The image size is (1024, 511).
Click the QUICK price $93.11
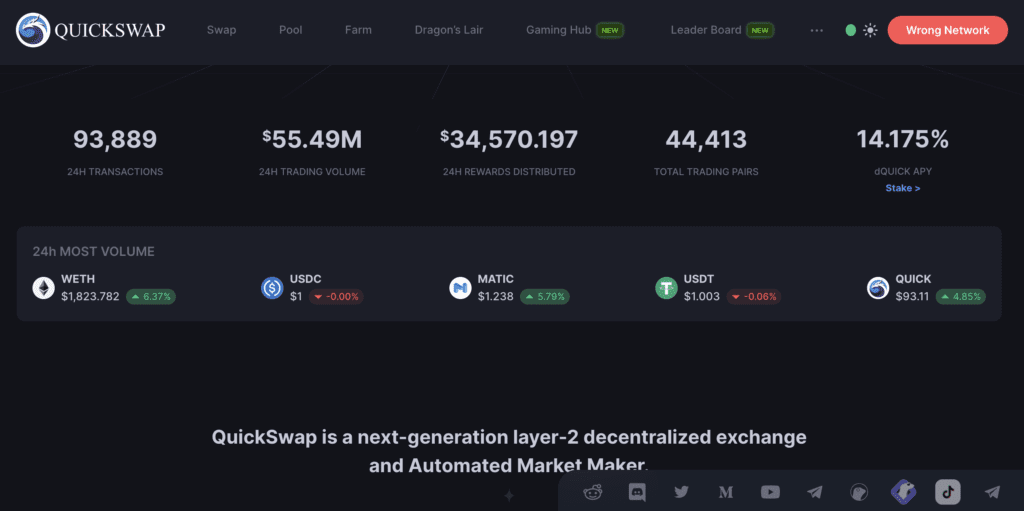tap(912, 297)
